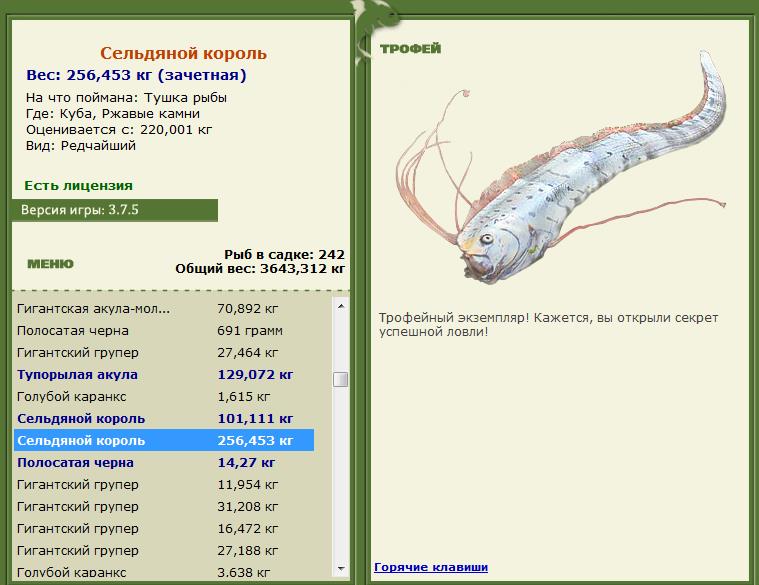Screen dimensions: 759x585
Task: Select Голубой каранкс 3,638 кг row
Action: tap(164, 571)
